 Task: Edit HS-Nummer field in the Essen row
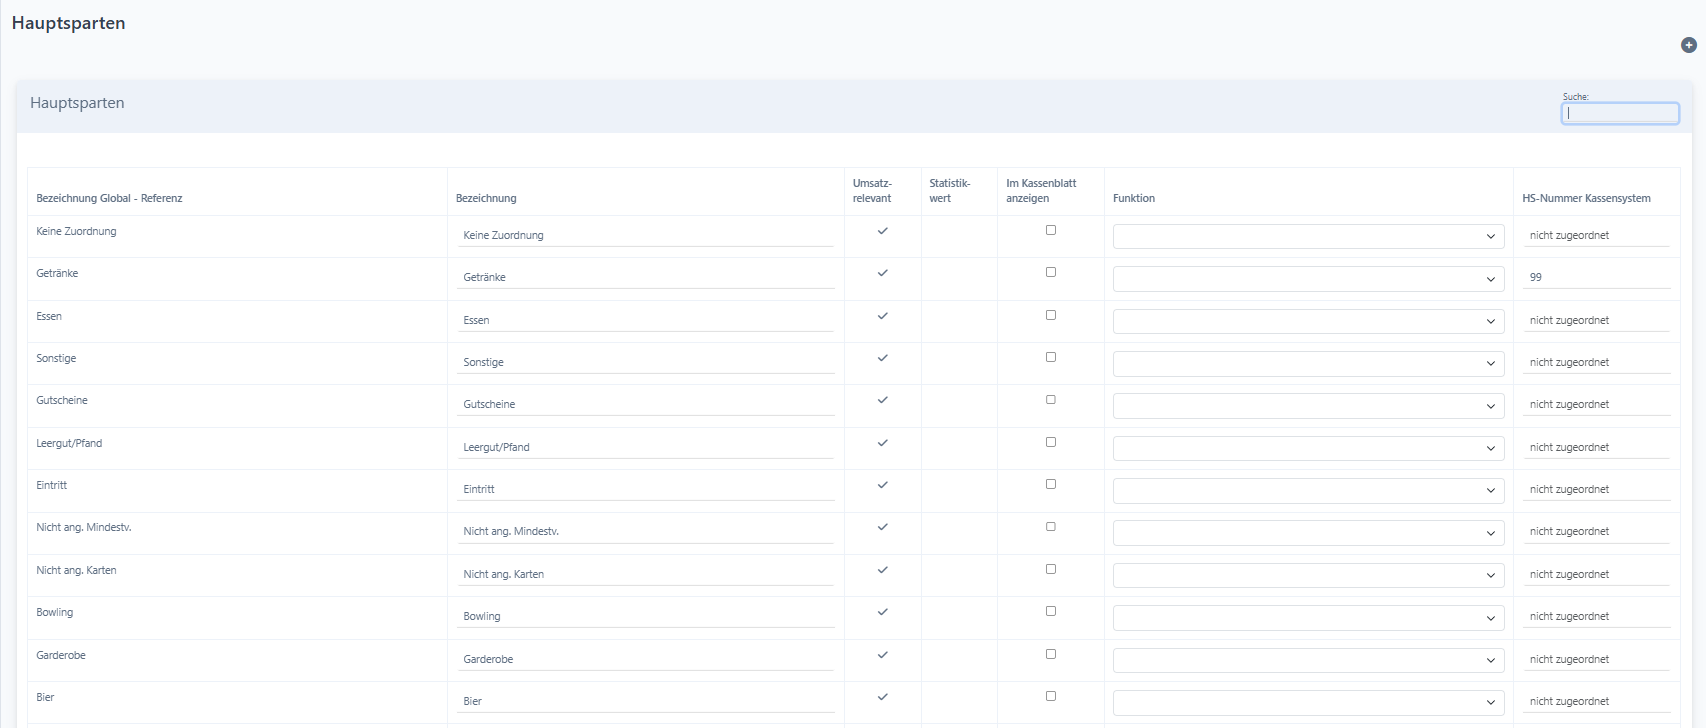coord(1596,320)
